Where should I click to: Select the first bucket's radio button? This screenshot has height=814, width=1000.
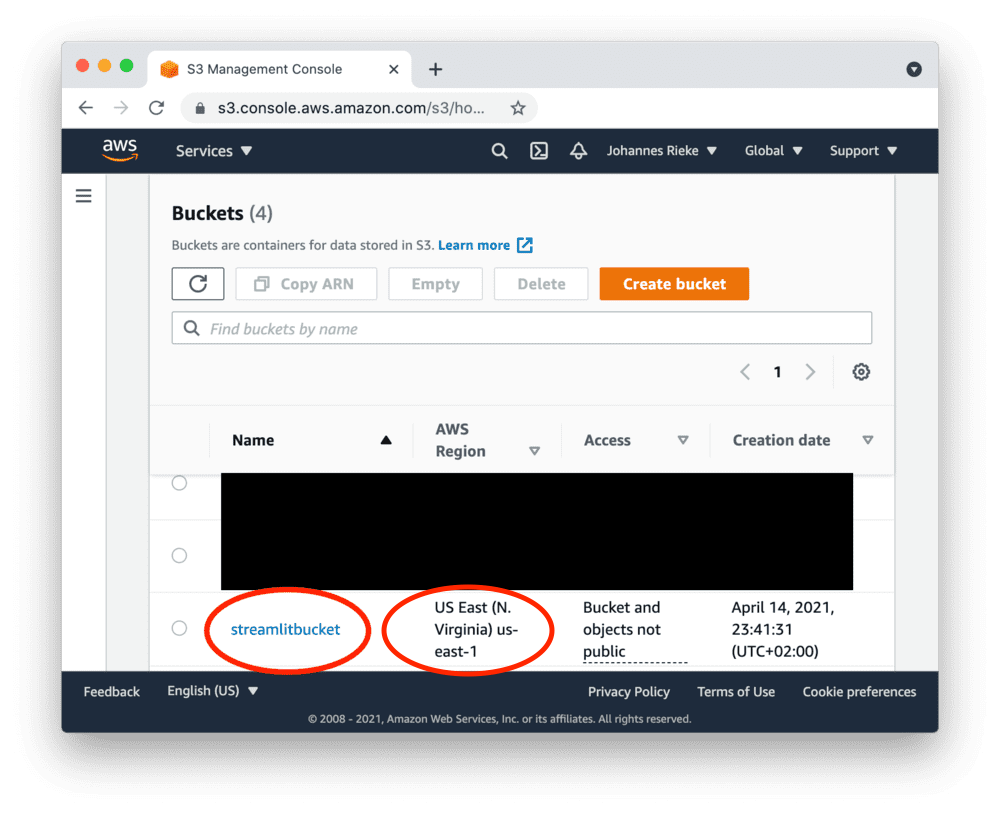coord(179,482)
